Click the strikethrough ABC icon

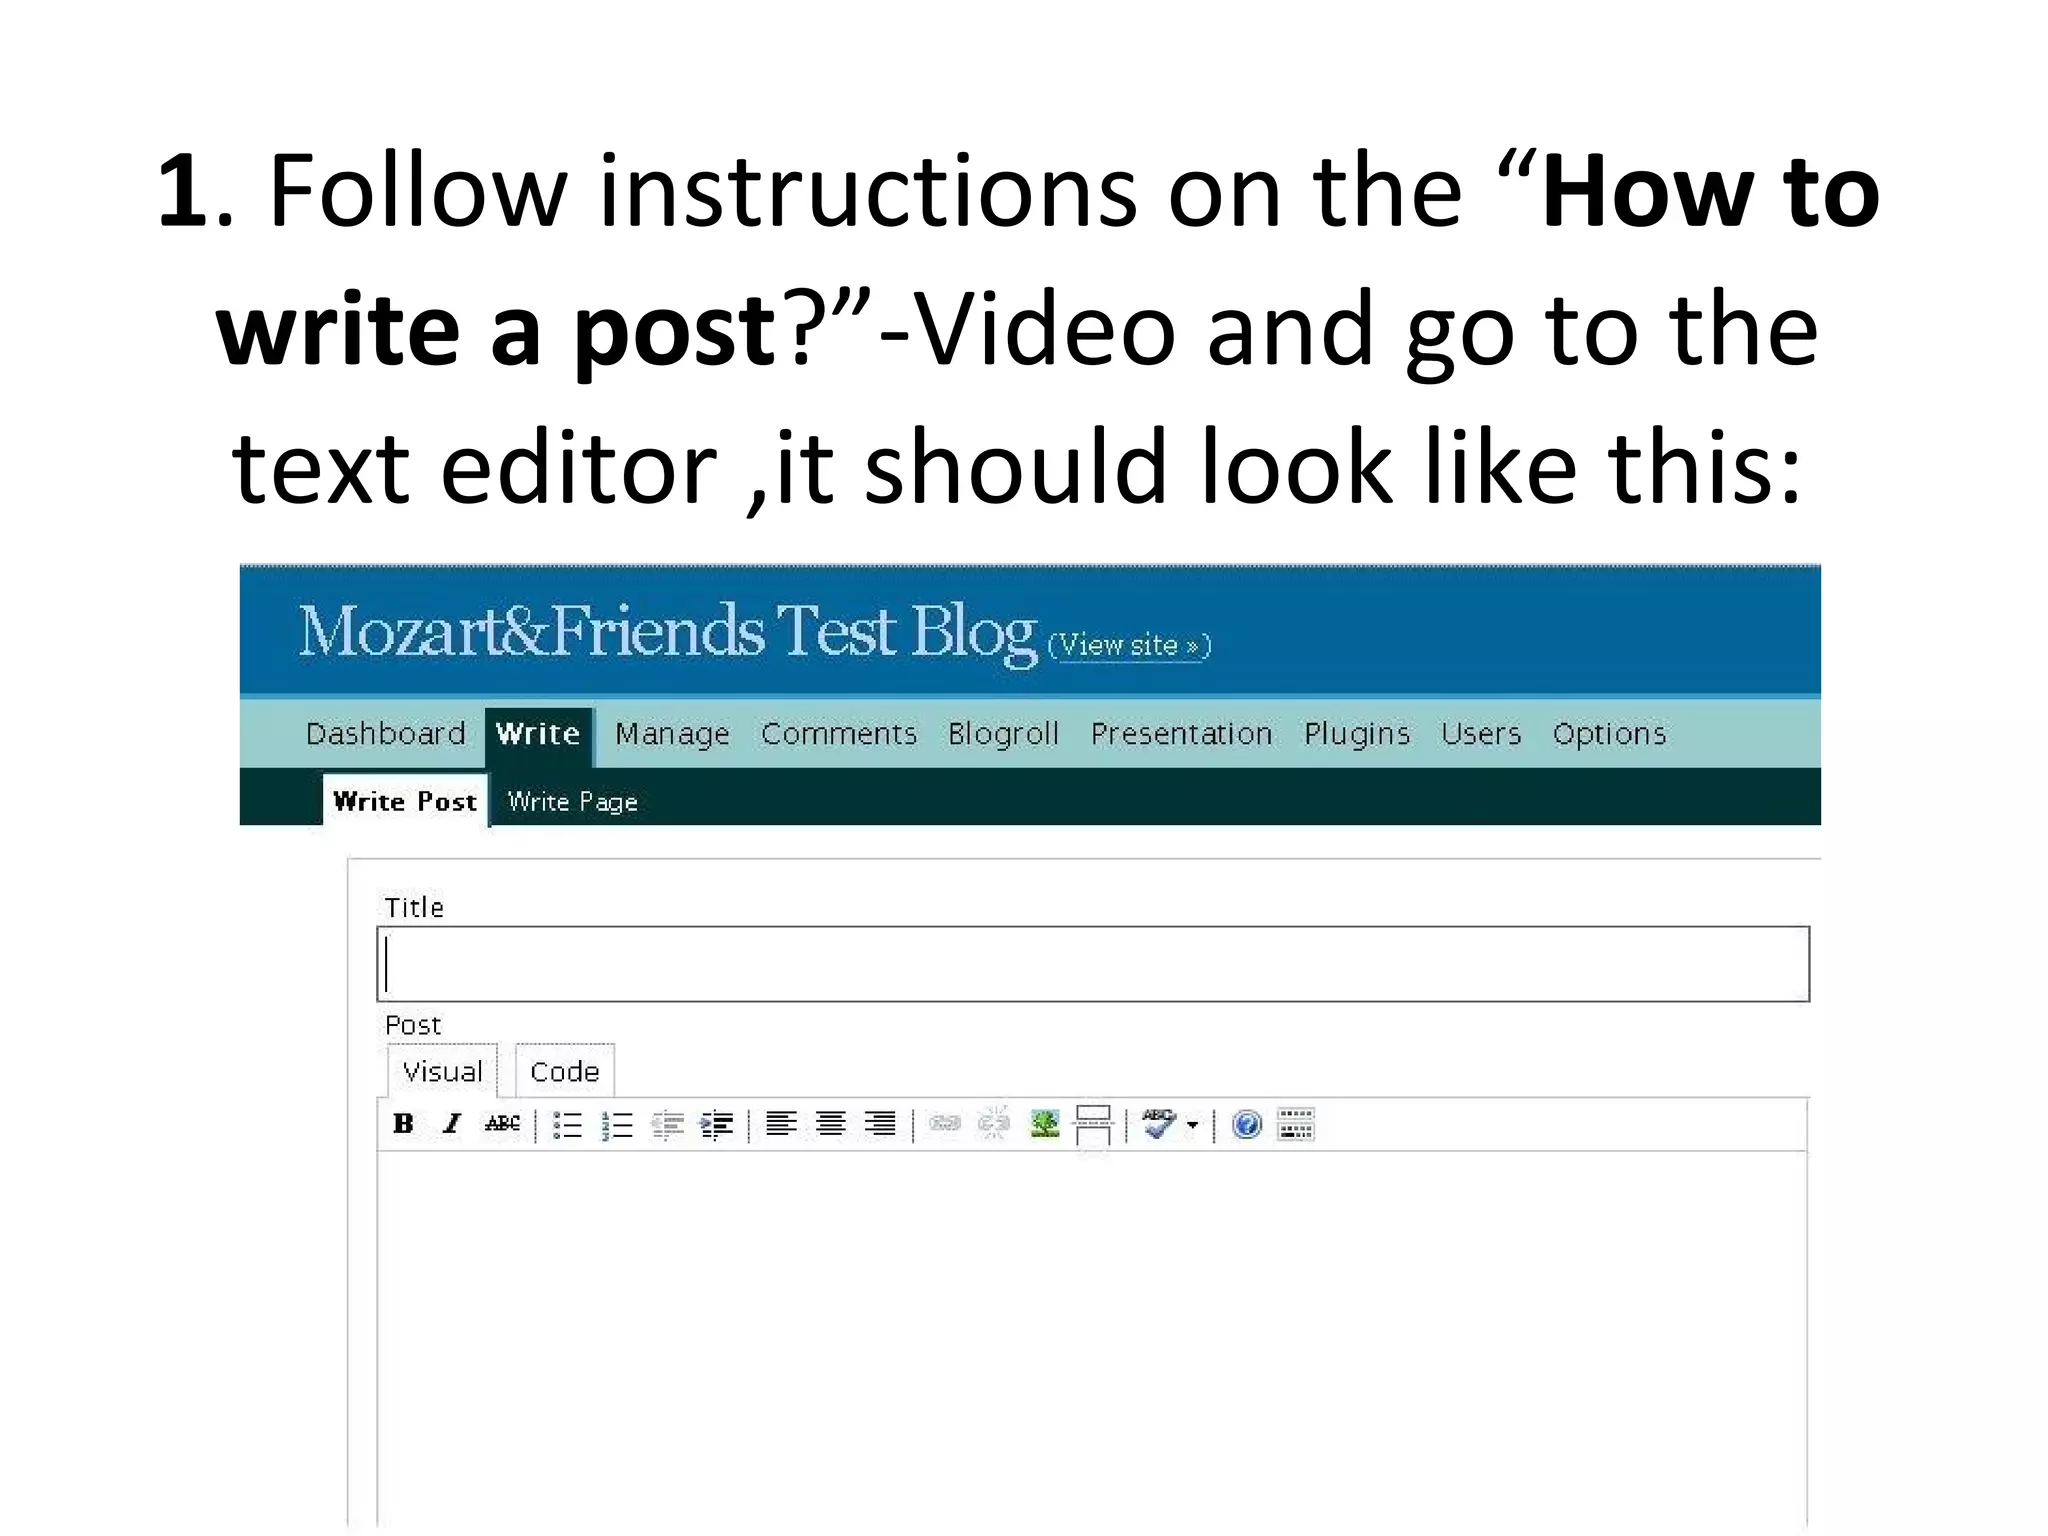[502, 1124]
